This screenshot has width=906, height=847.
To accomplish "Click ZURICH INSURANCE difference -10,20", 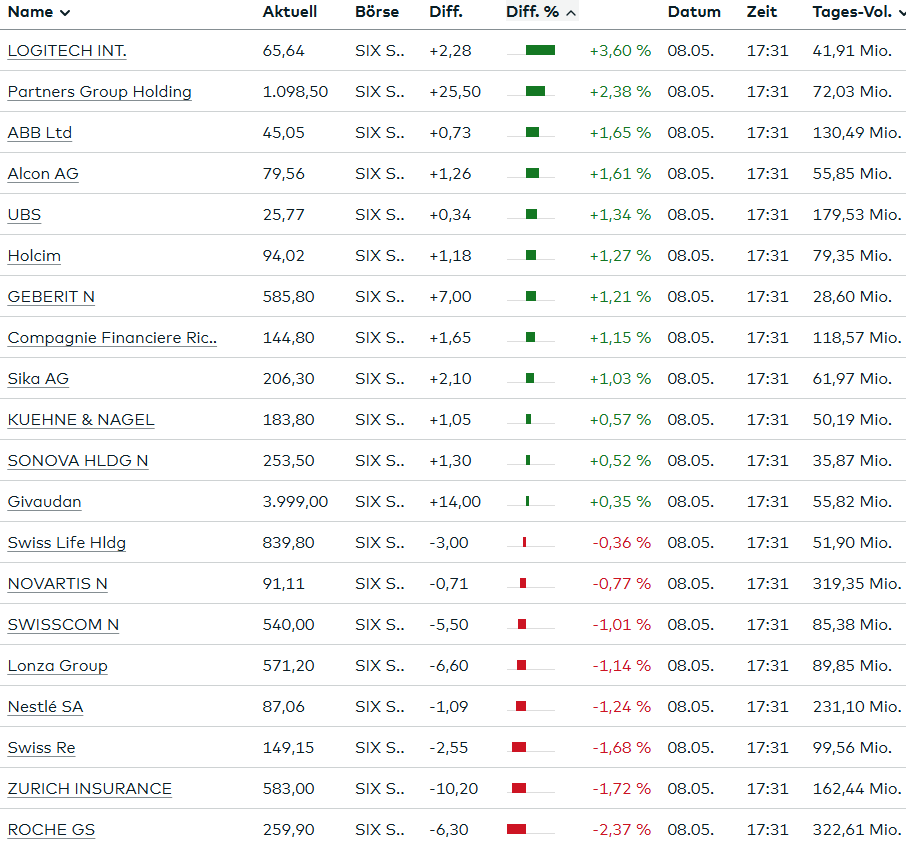I will pos(454,789).
